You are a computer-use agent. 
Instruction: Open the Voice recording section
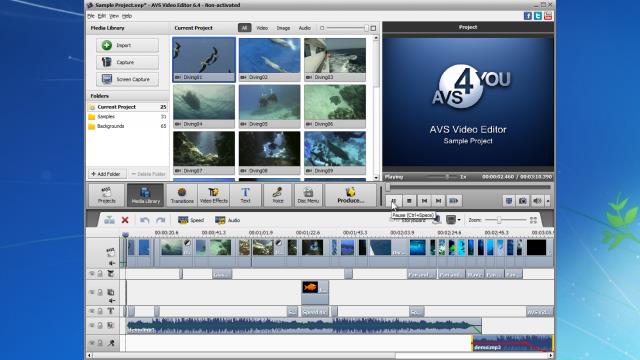coord(278,195)
